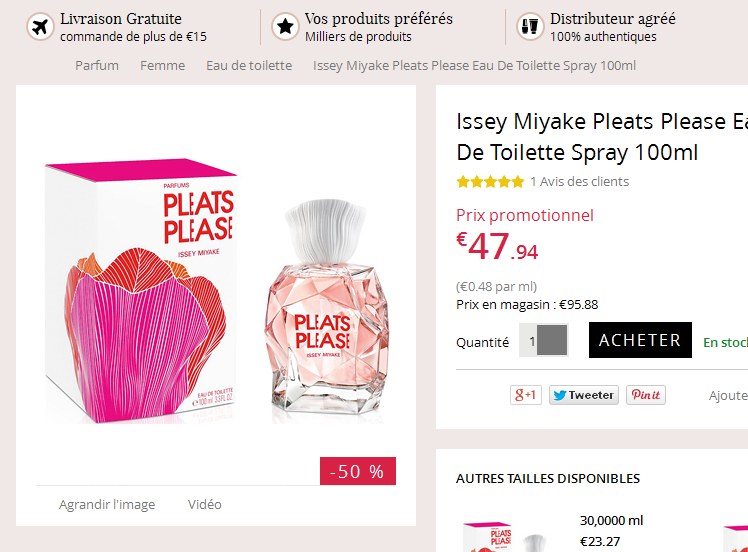Select the 30 ml size thumbnail
This screenshot has width=748, height=552.
(x=500, y=537)
